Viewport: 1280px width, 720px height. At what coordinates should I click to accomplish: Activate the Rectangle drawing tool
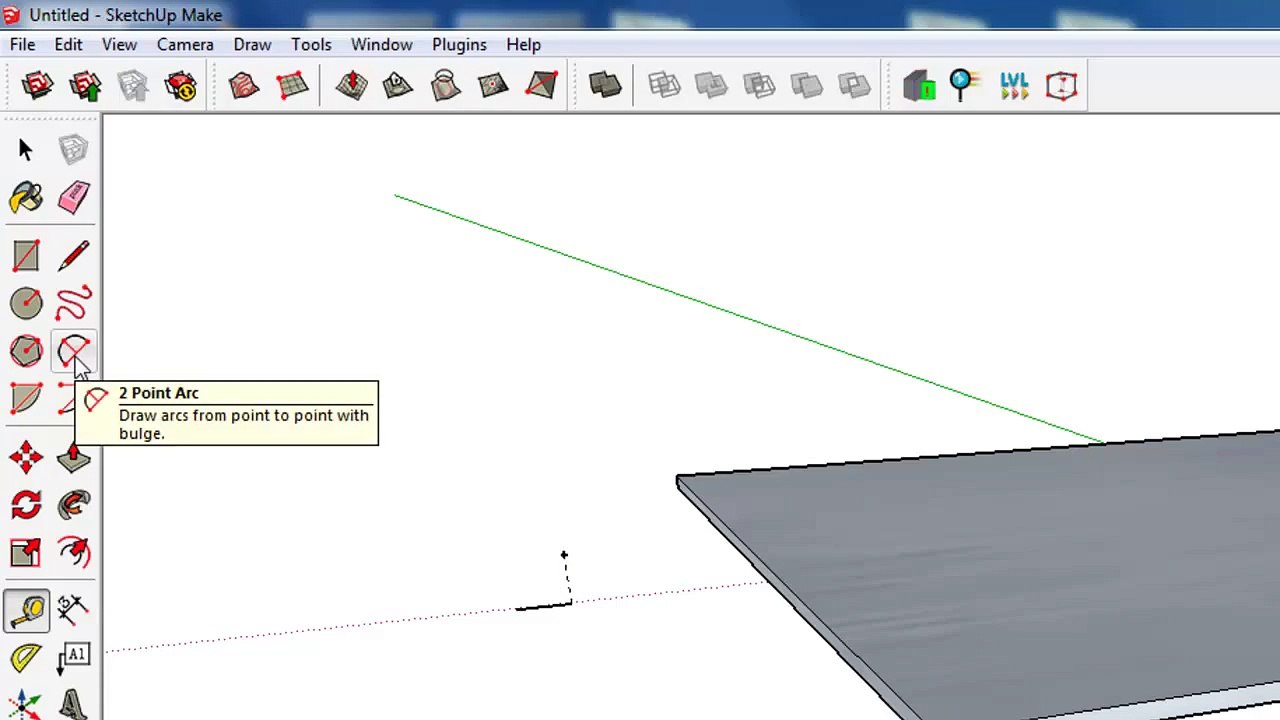[x=26, y=256]
